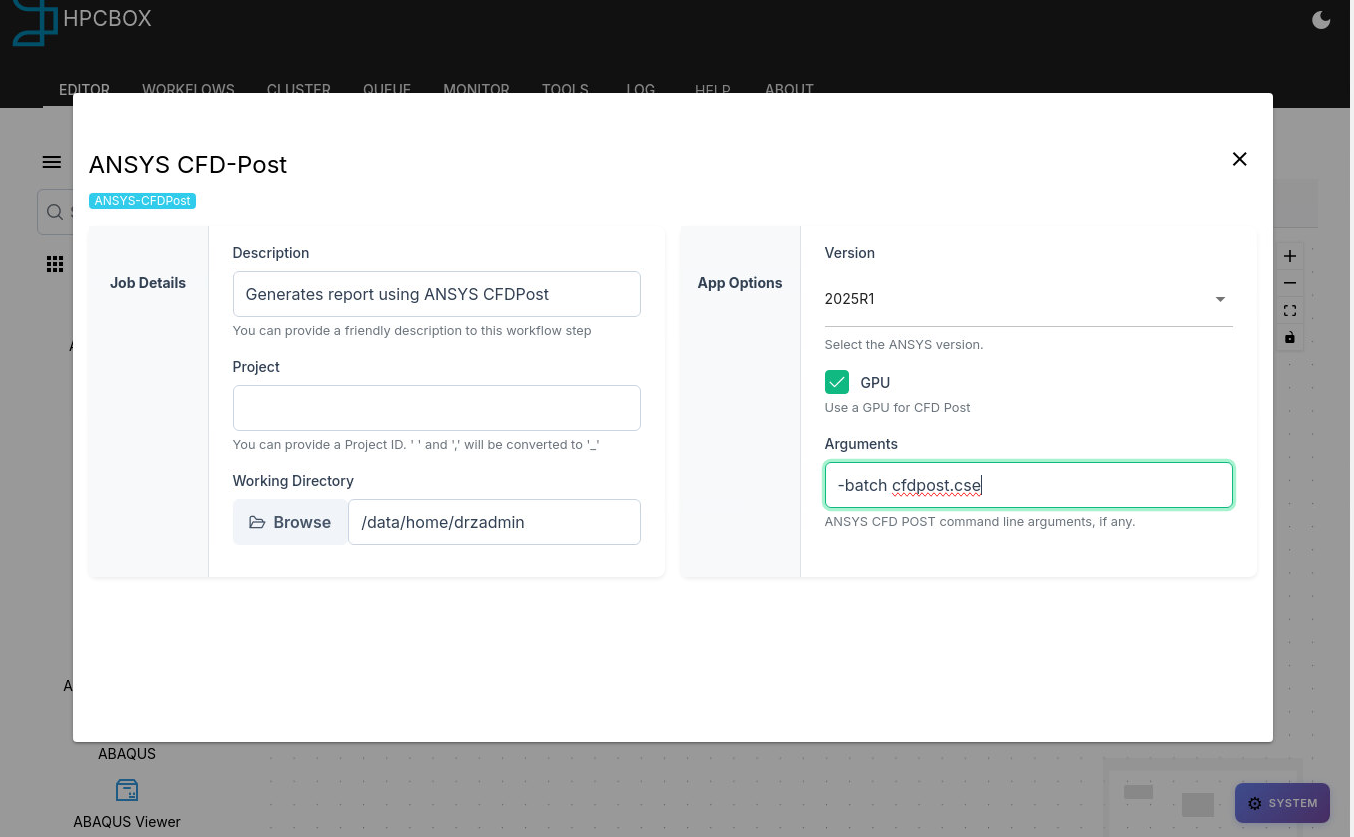Open the SYSTEM button
This screenshot has height=837, width=1354.
point(1282,803)
